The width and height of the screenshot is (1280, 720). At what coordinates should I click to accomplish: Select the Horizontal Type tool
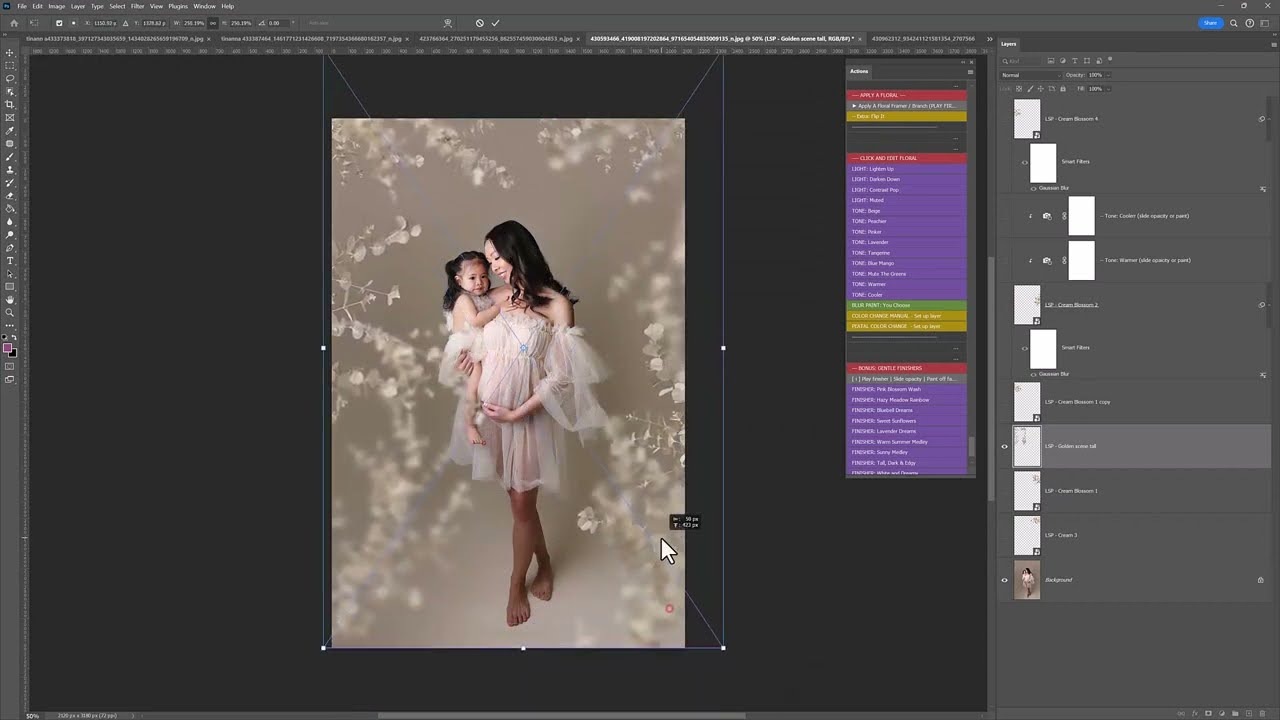pyautogui.click(x=10, y=261)
